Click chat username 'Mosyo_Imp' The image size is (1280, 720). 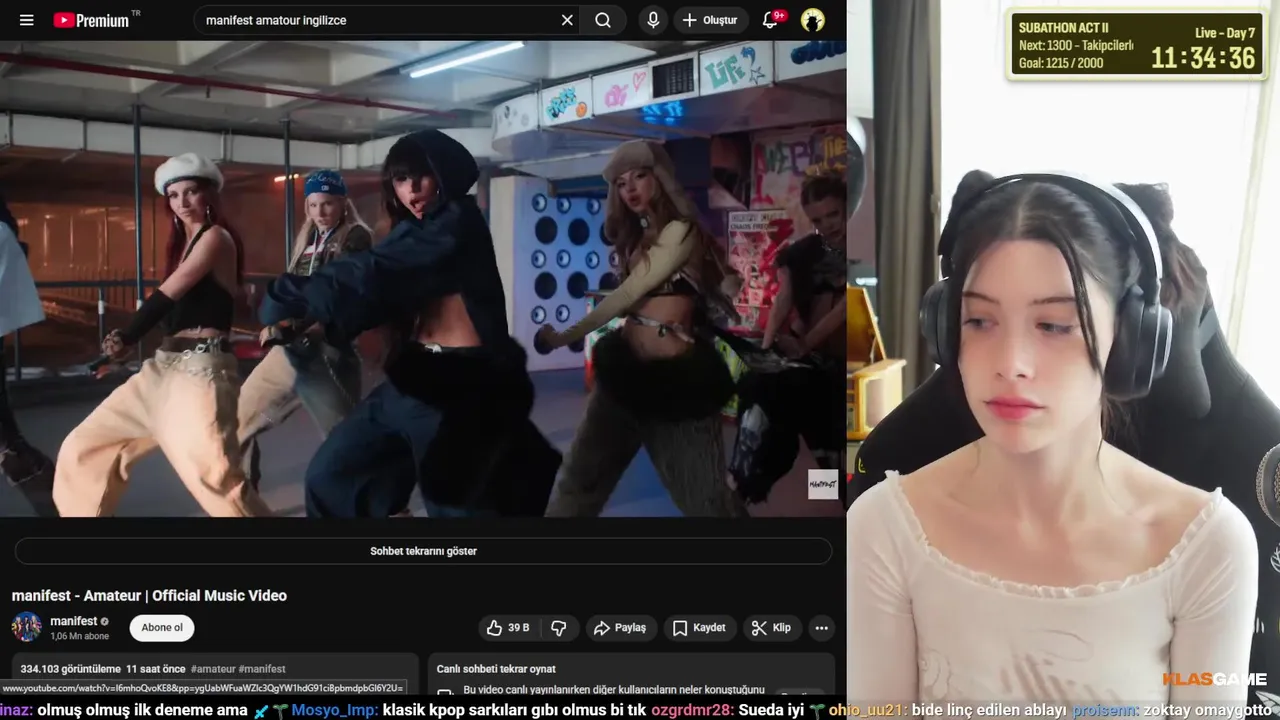pos(333,710)
